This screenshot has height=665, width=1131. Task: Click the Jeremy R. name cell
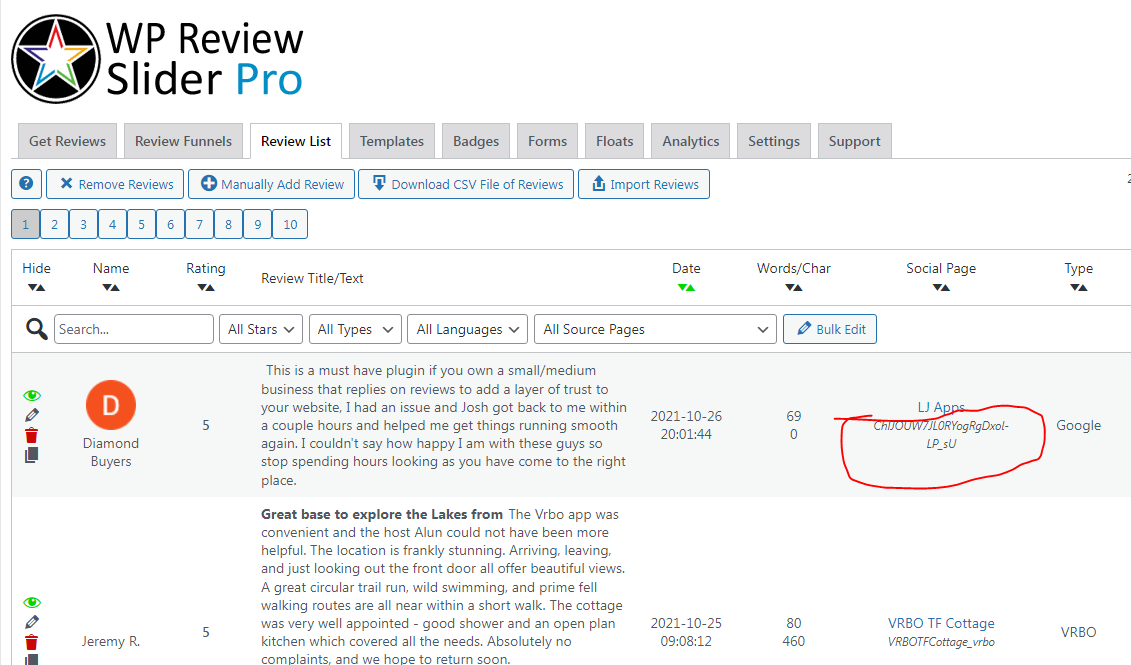(110, 641)
